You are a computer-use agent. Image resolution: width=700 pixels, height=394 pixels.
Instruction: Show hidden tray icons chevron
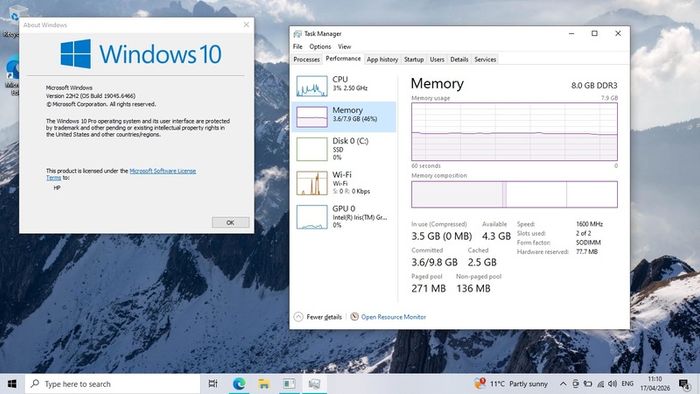[x=563, y=384]
